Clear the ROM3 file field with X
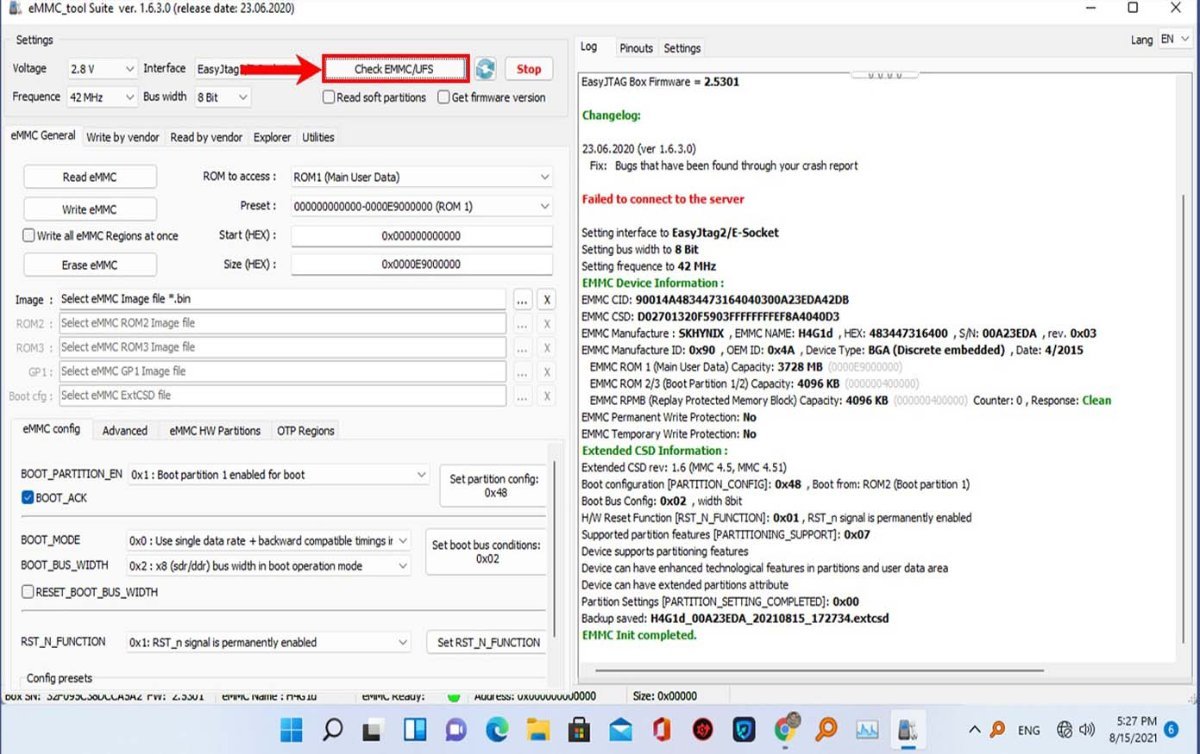This screenshot has height=754, width=1200. [x=547, y=347]
